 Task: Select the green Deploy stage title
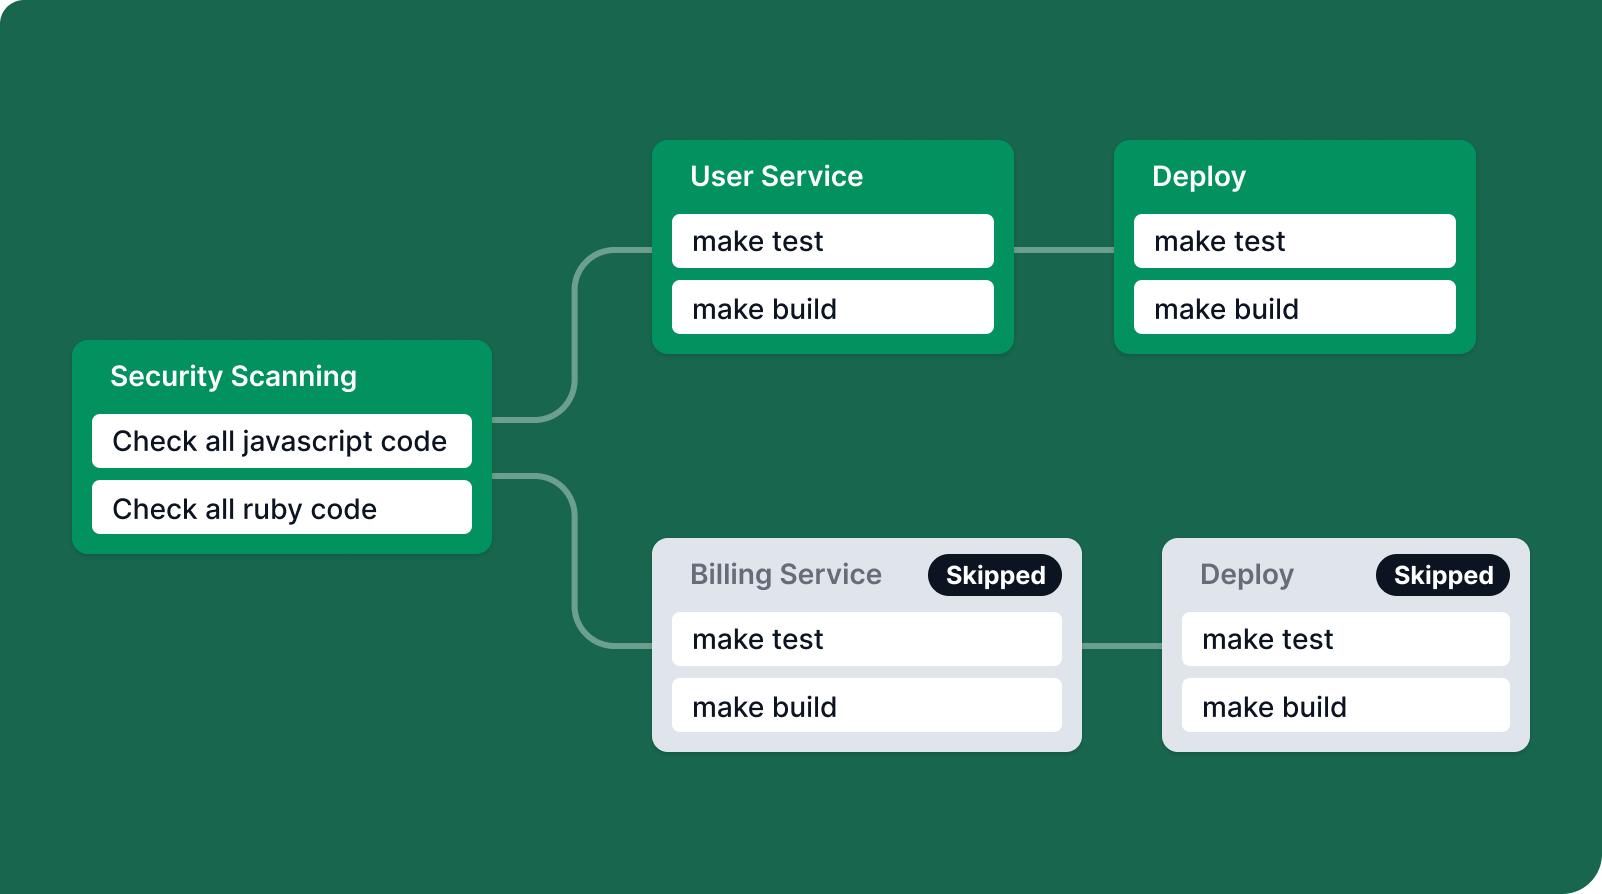pos(1199,177)
